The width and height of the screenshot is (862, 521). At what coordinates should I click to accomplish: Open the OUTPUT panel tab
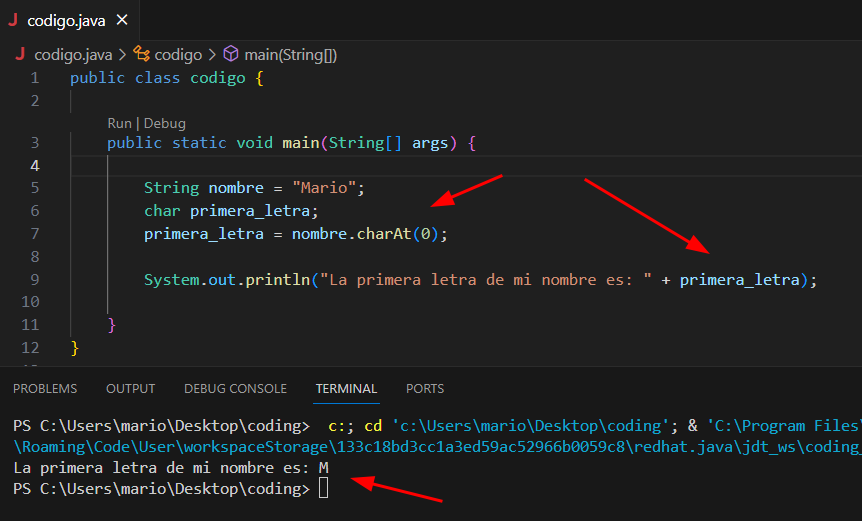click(x=130, y=389)
